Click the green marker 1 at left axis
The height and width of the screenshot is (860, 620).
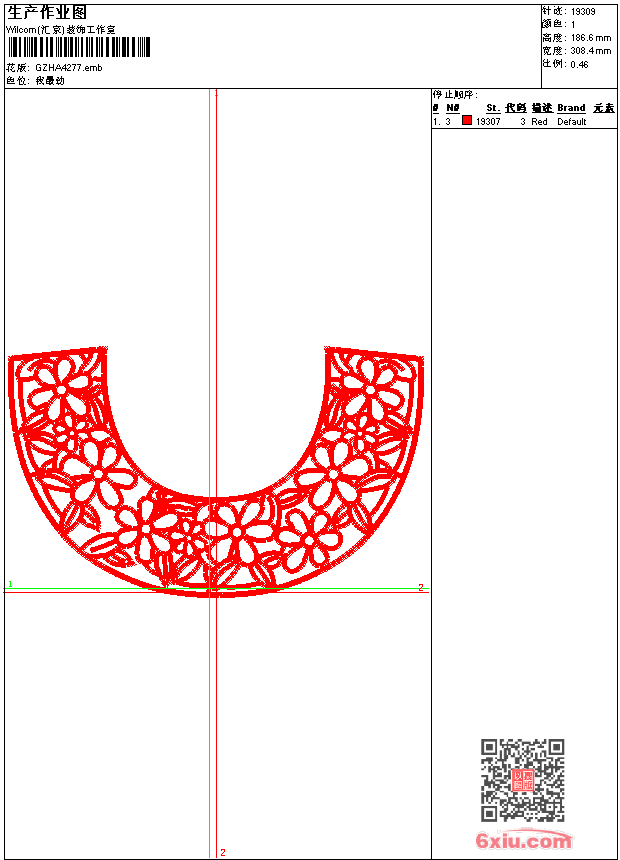pos(10,584)
